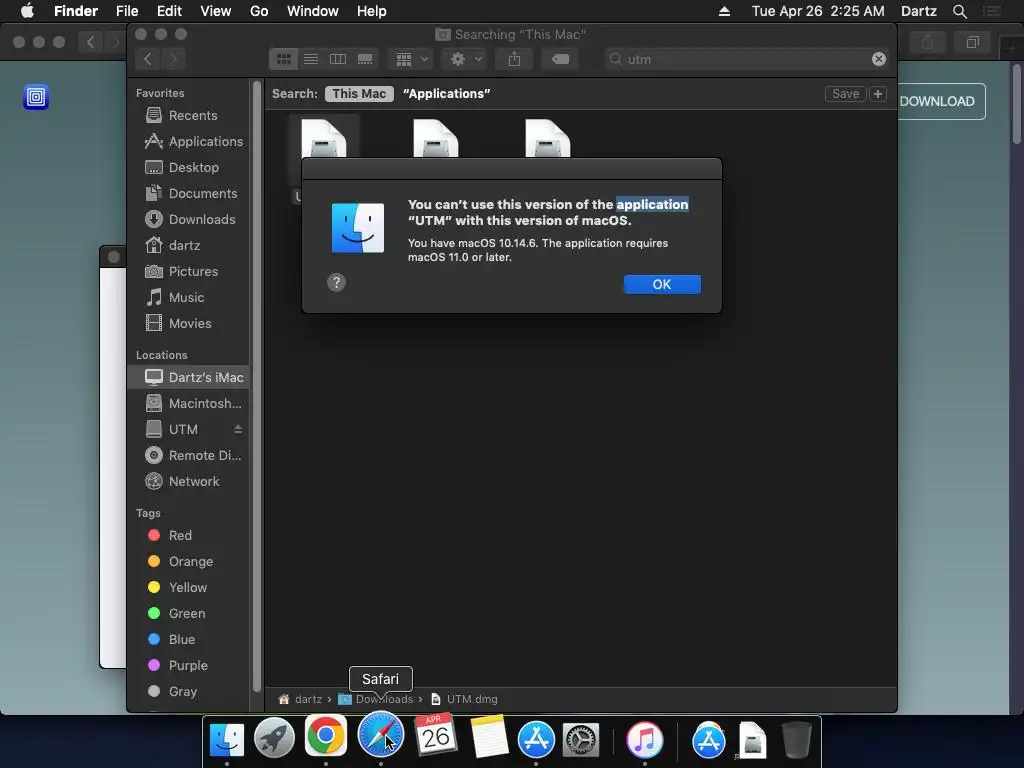Switch Finder to list view

311,59
